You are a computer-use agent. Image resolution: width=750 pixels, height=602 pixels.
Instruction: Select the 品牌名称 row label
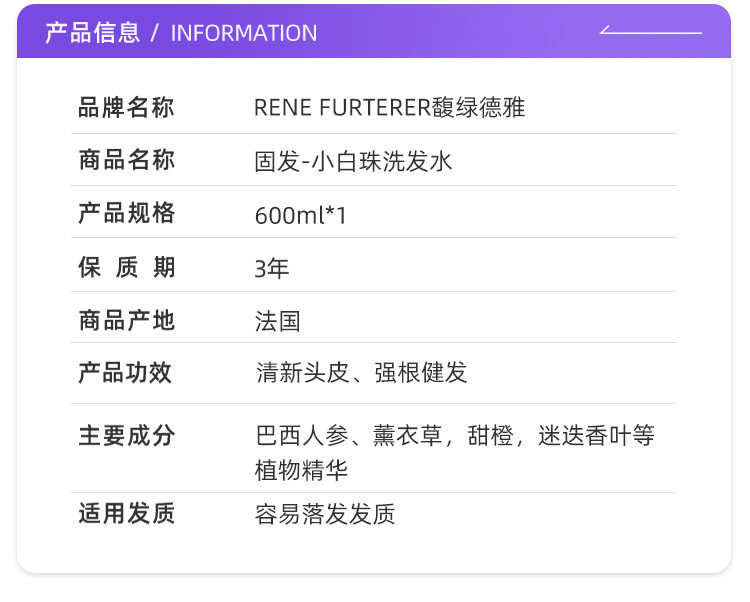point(126,107)
